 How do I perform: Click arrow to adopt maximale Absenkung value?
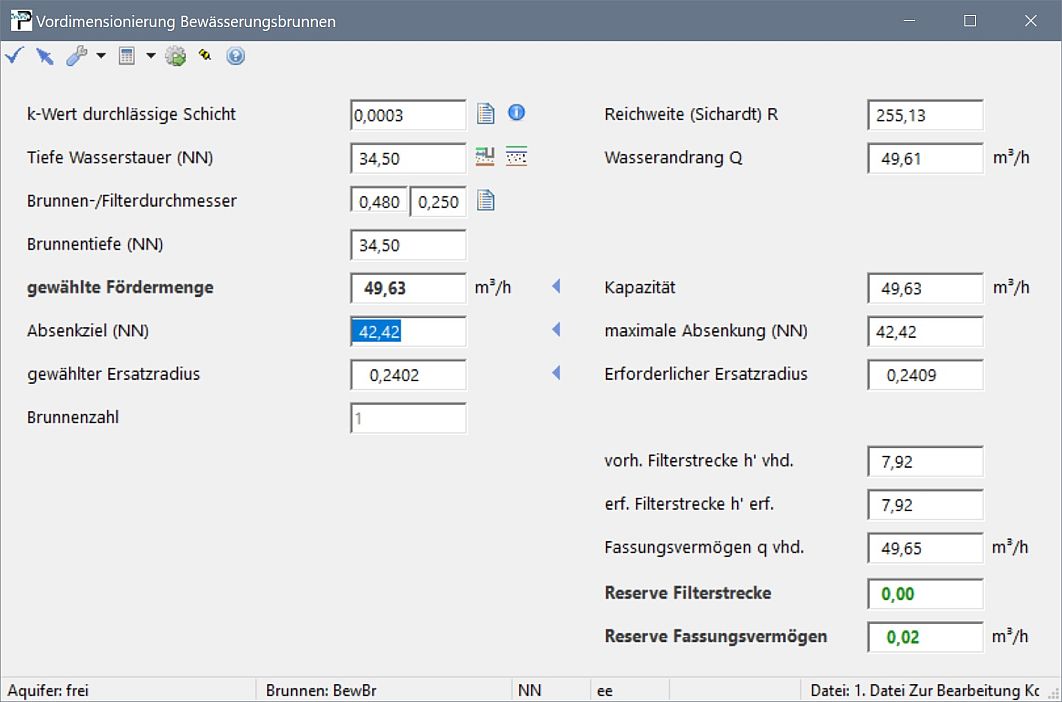click(556, 330)
